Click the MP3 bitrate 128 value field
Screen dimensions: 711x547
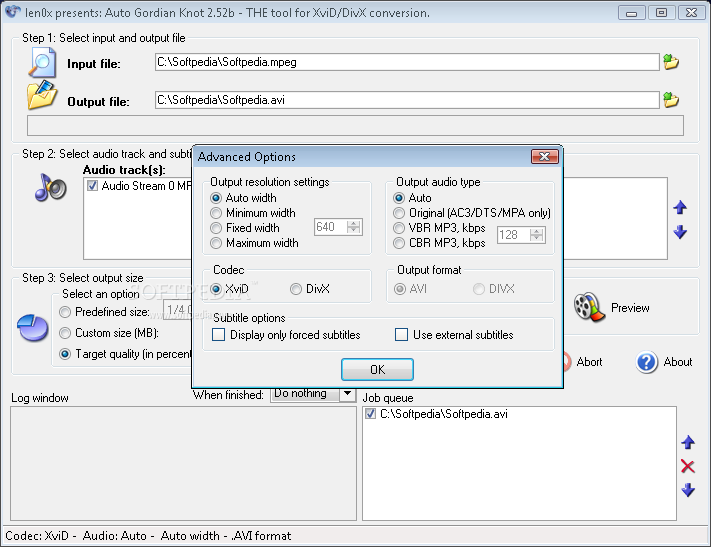coord(513,234)
